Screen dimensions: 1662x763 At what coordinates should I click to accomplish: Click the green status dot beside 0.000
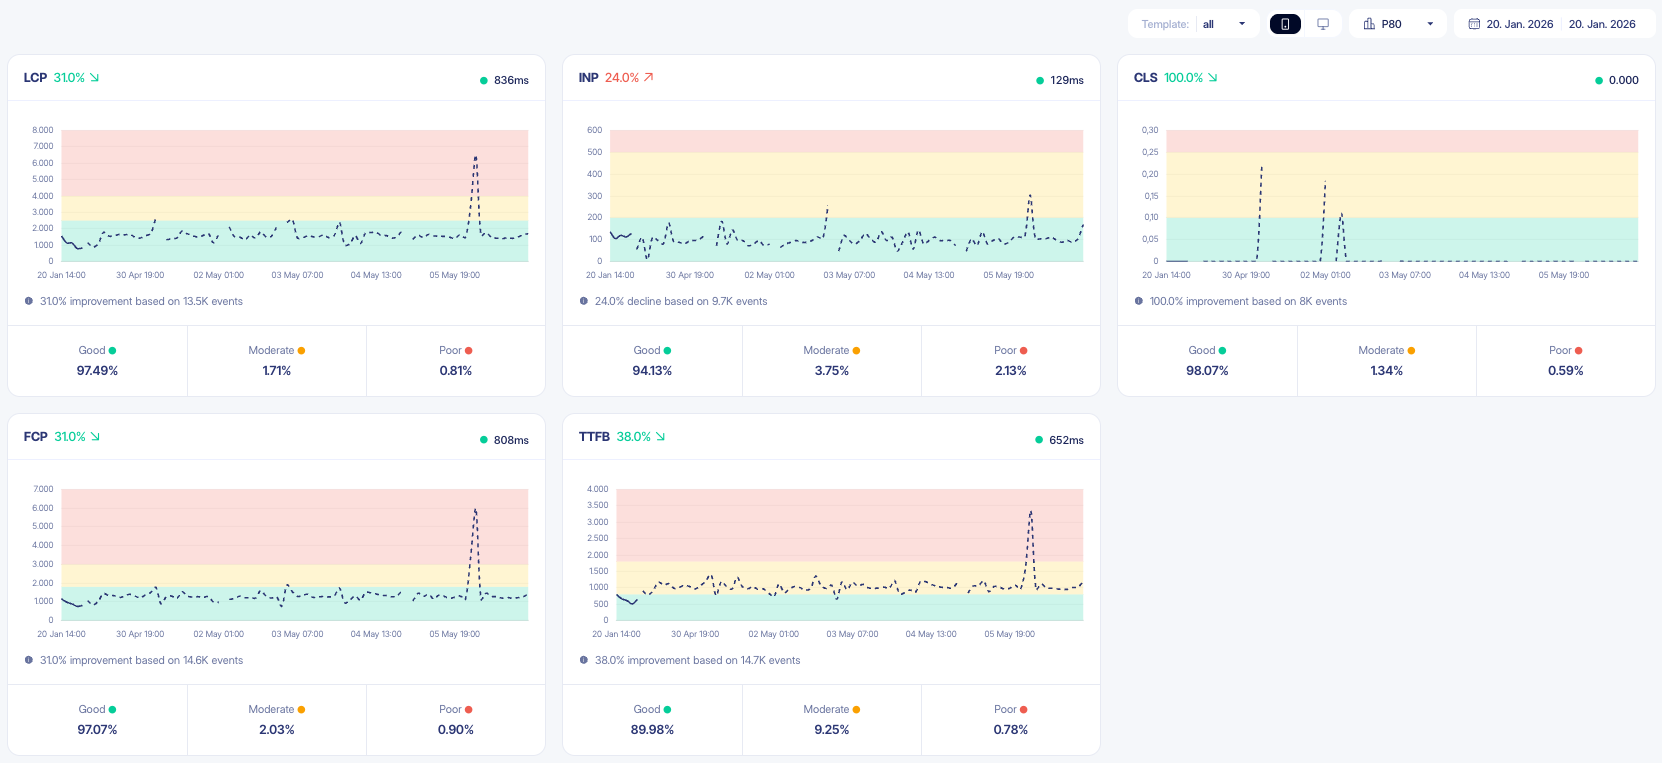1598,80
